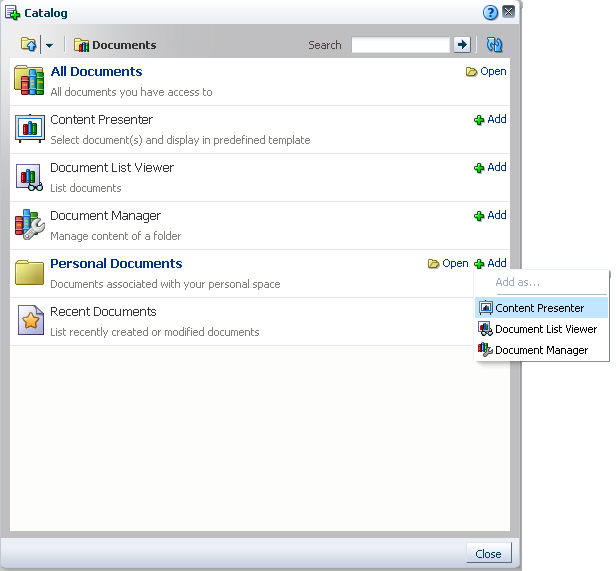
Task: Open the Catalog help icon
Action: click(490, 13)
